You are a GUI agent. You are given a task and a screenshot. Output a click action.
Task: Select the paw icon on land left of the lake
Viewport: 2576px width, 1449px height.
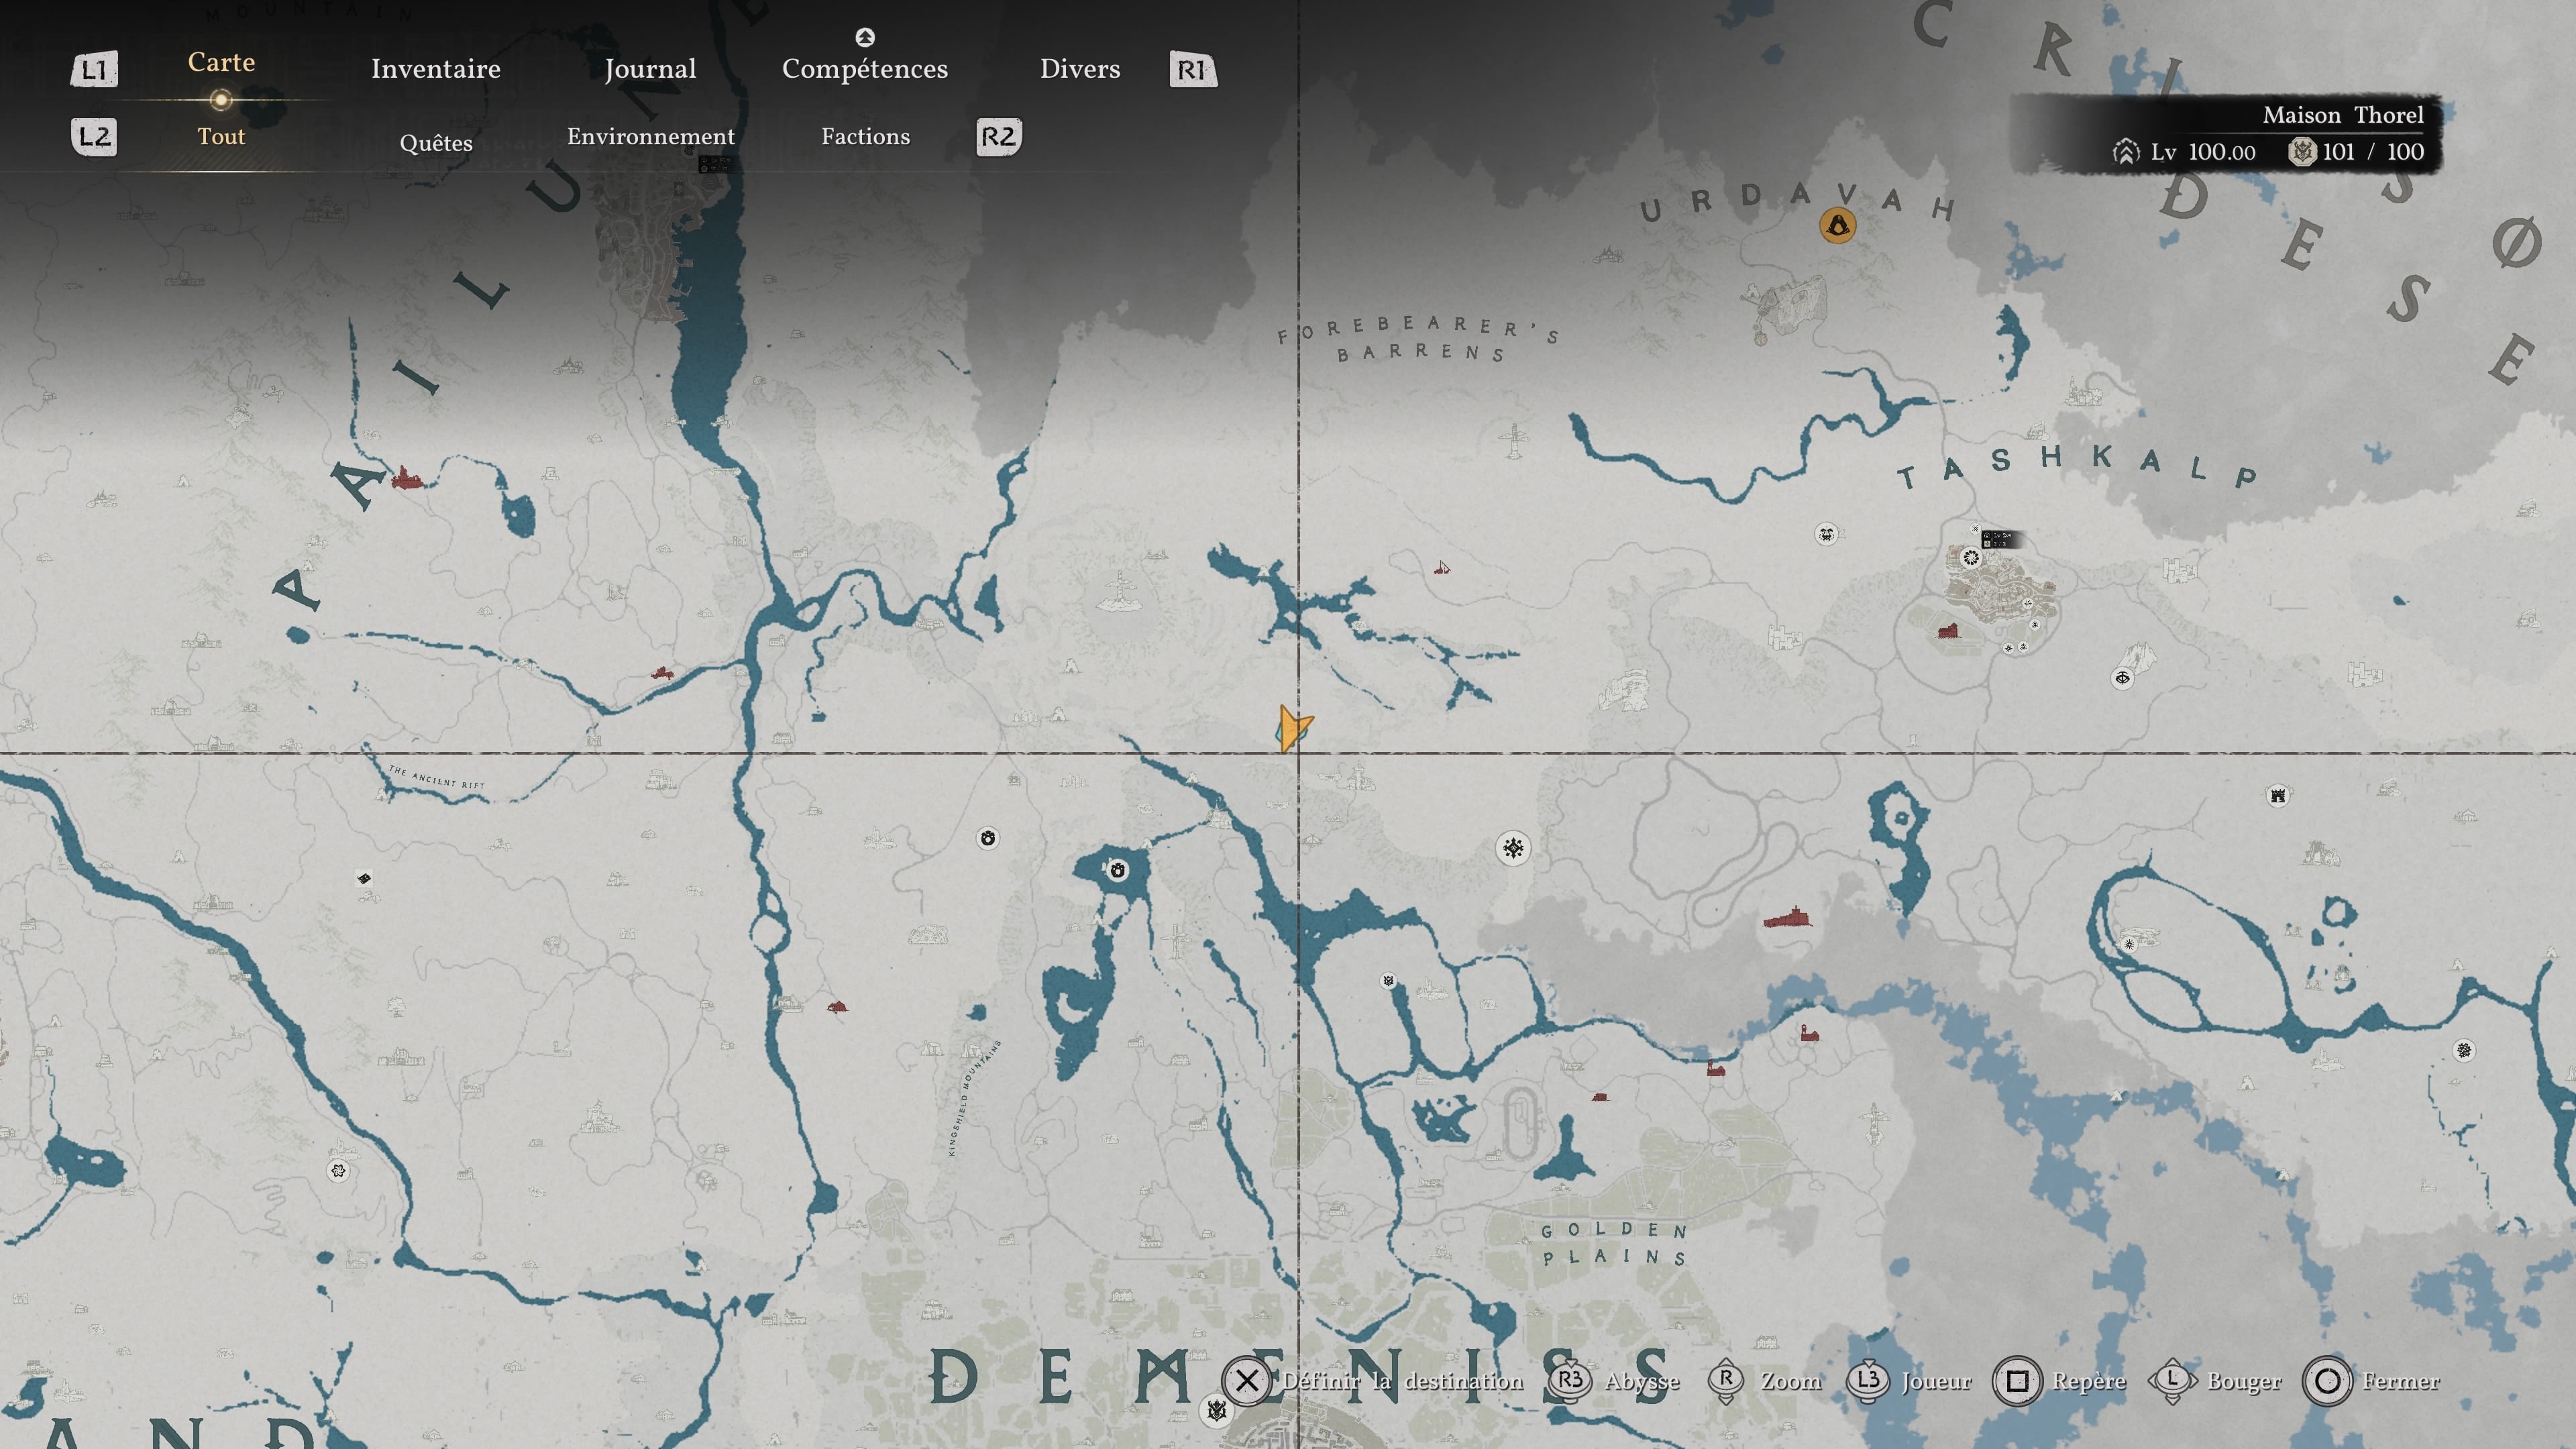[988, 838]
